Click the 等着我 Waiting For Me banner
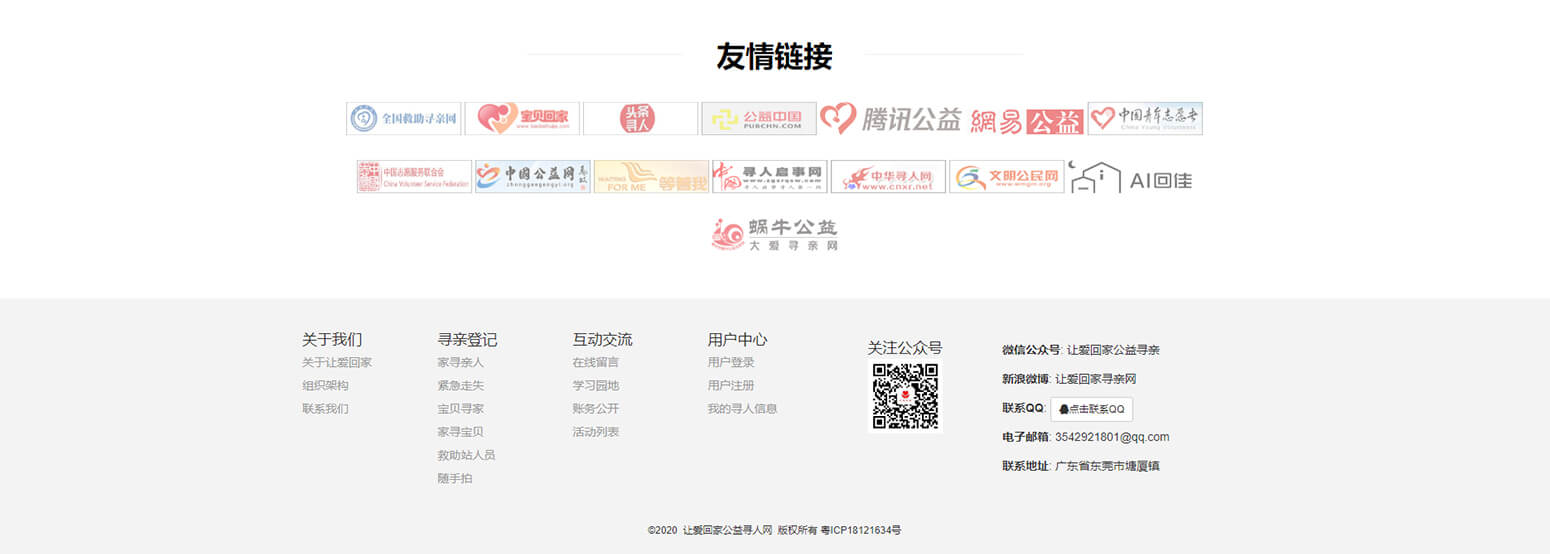The width and height of the screenshot is (1550, 554). coord(651,177)
